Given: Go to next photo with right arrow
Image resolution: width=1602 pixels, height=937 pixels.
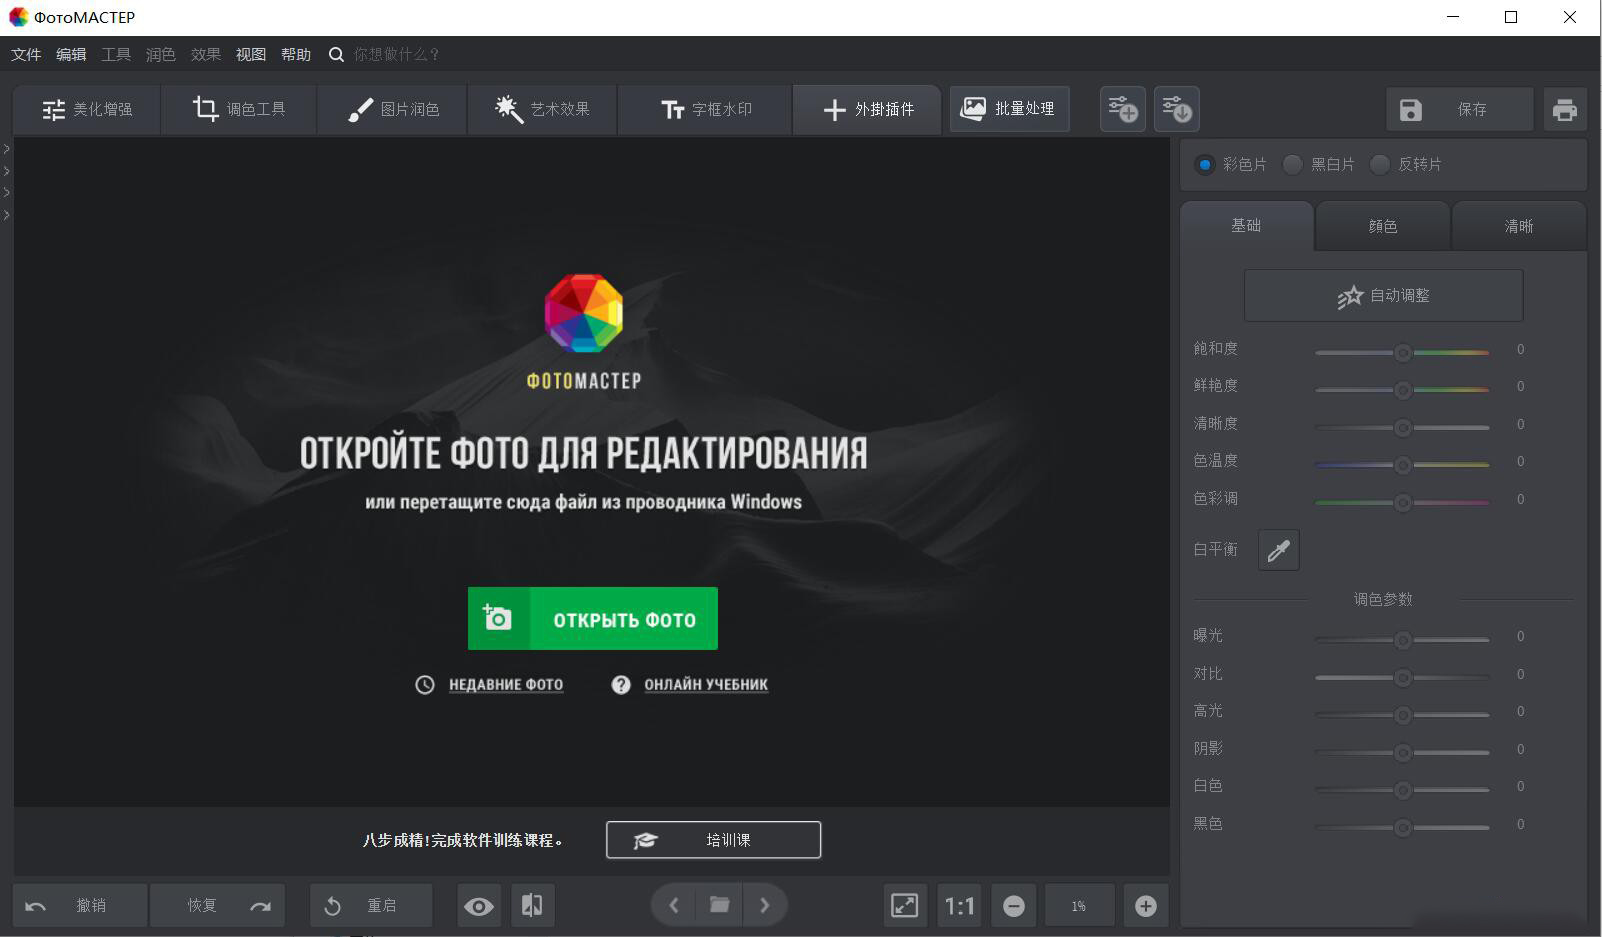Looking at the screenshot, I should [x=766, y=905].
